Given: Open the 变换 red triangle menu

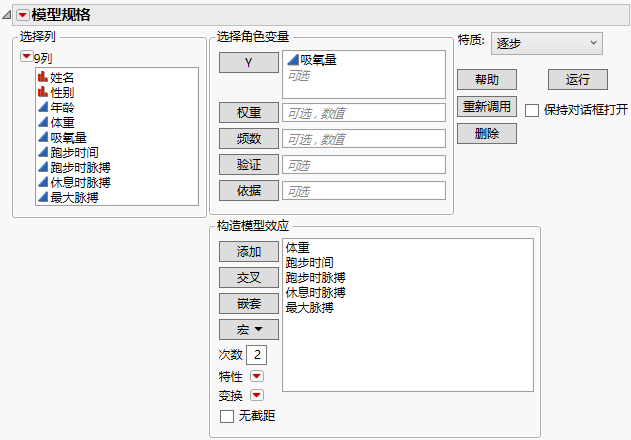Looking at the screenshot, I should click(257, 395).
